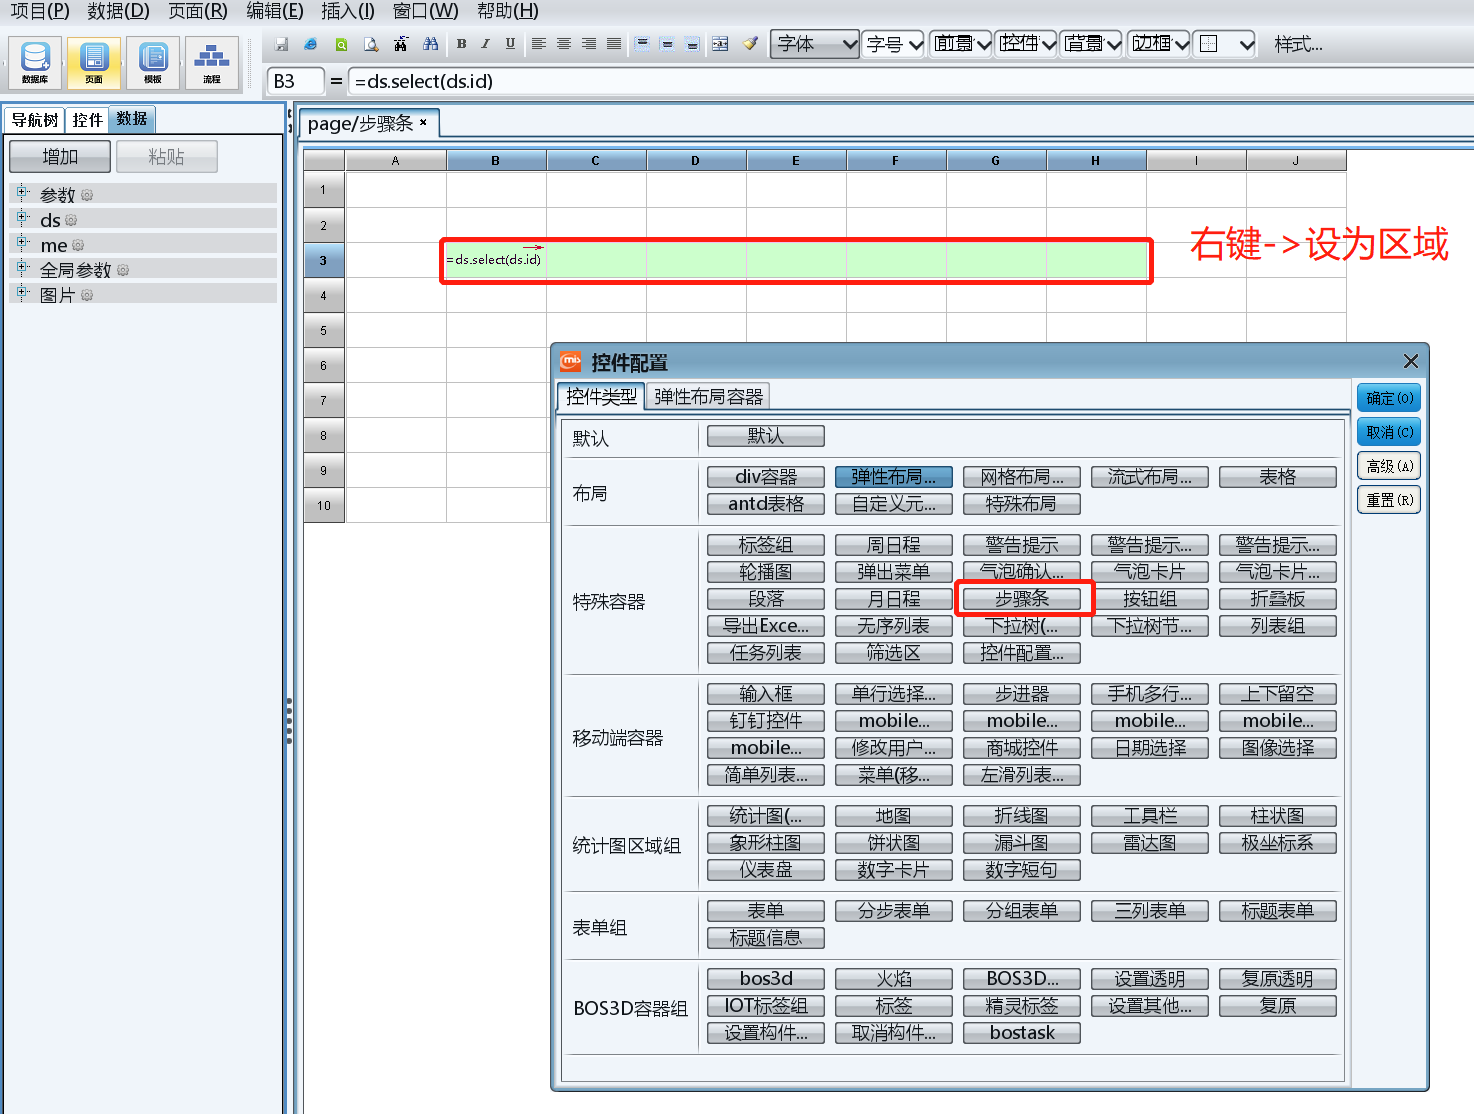
Task: Click the save disk toolbar icon
Action: pyautogui.click(x=282, y=44)
